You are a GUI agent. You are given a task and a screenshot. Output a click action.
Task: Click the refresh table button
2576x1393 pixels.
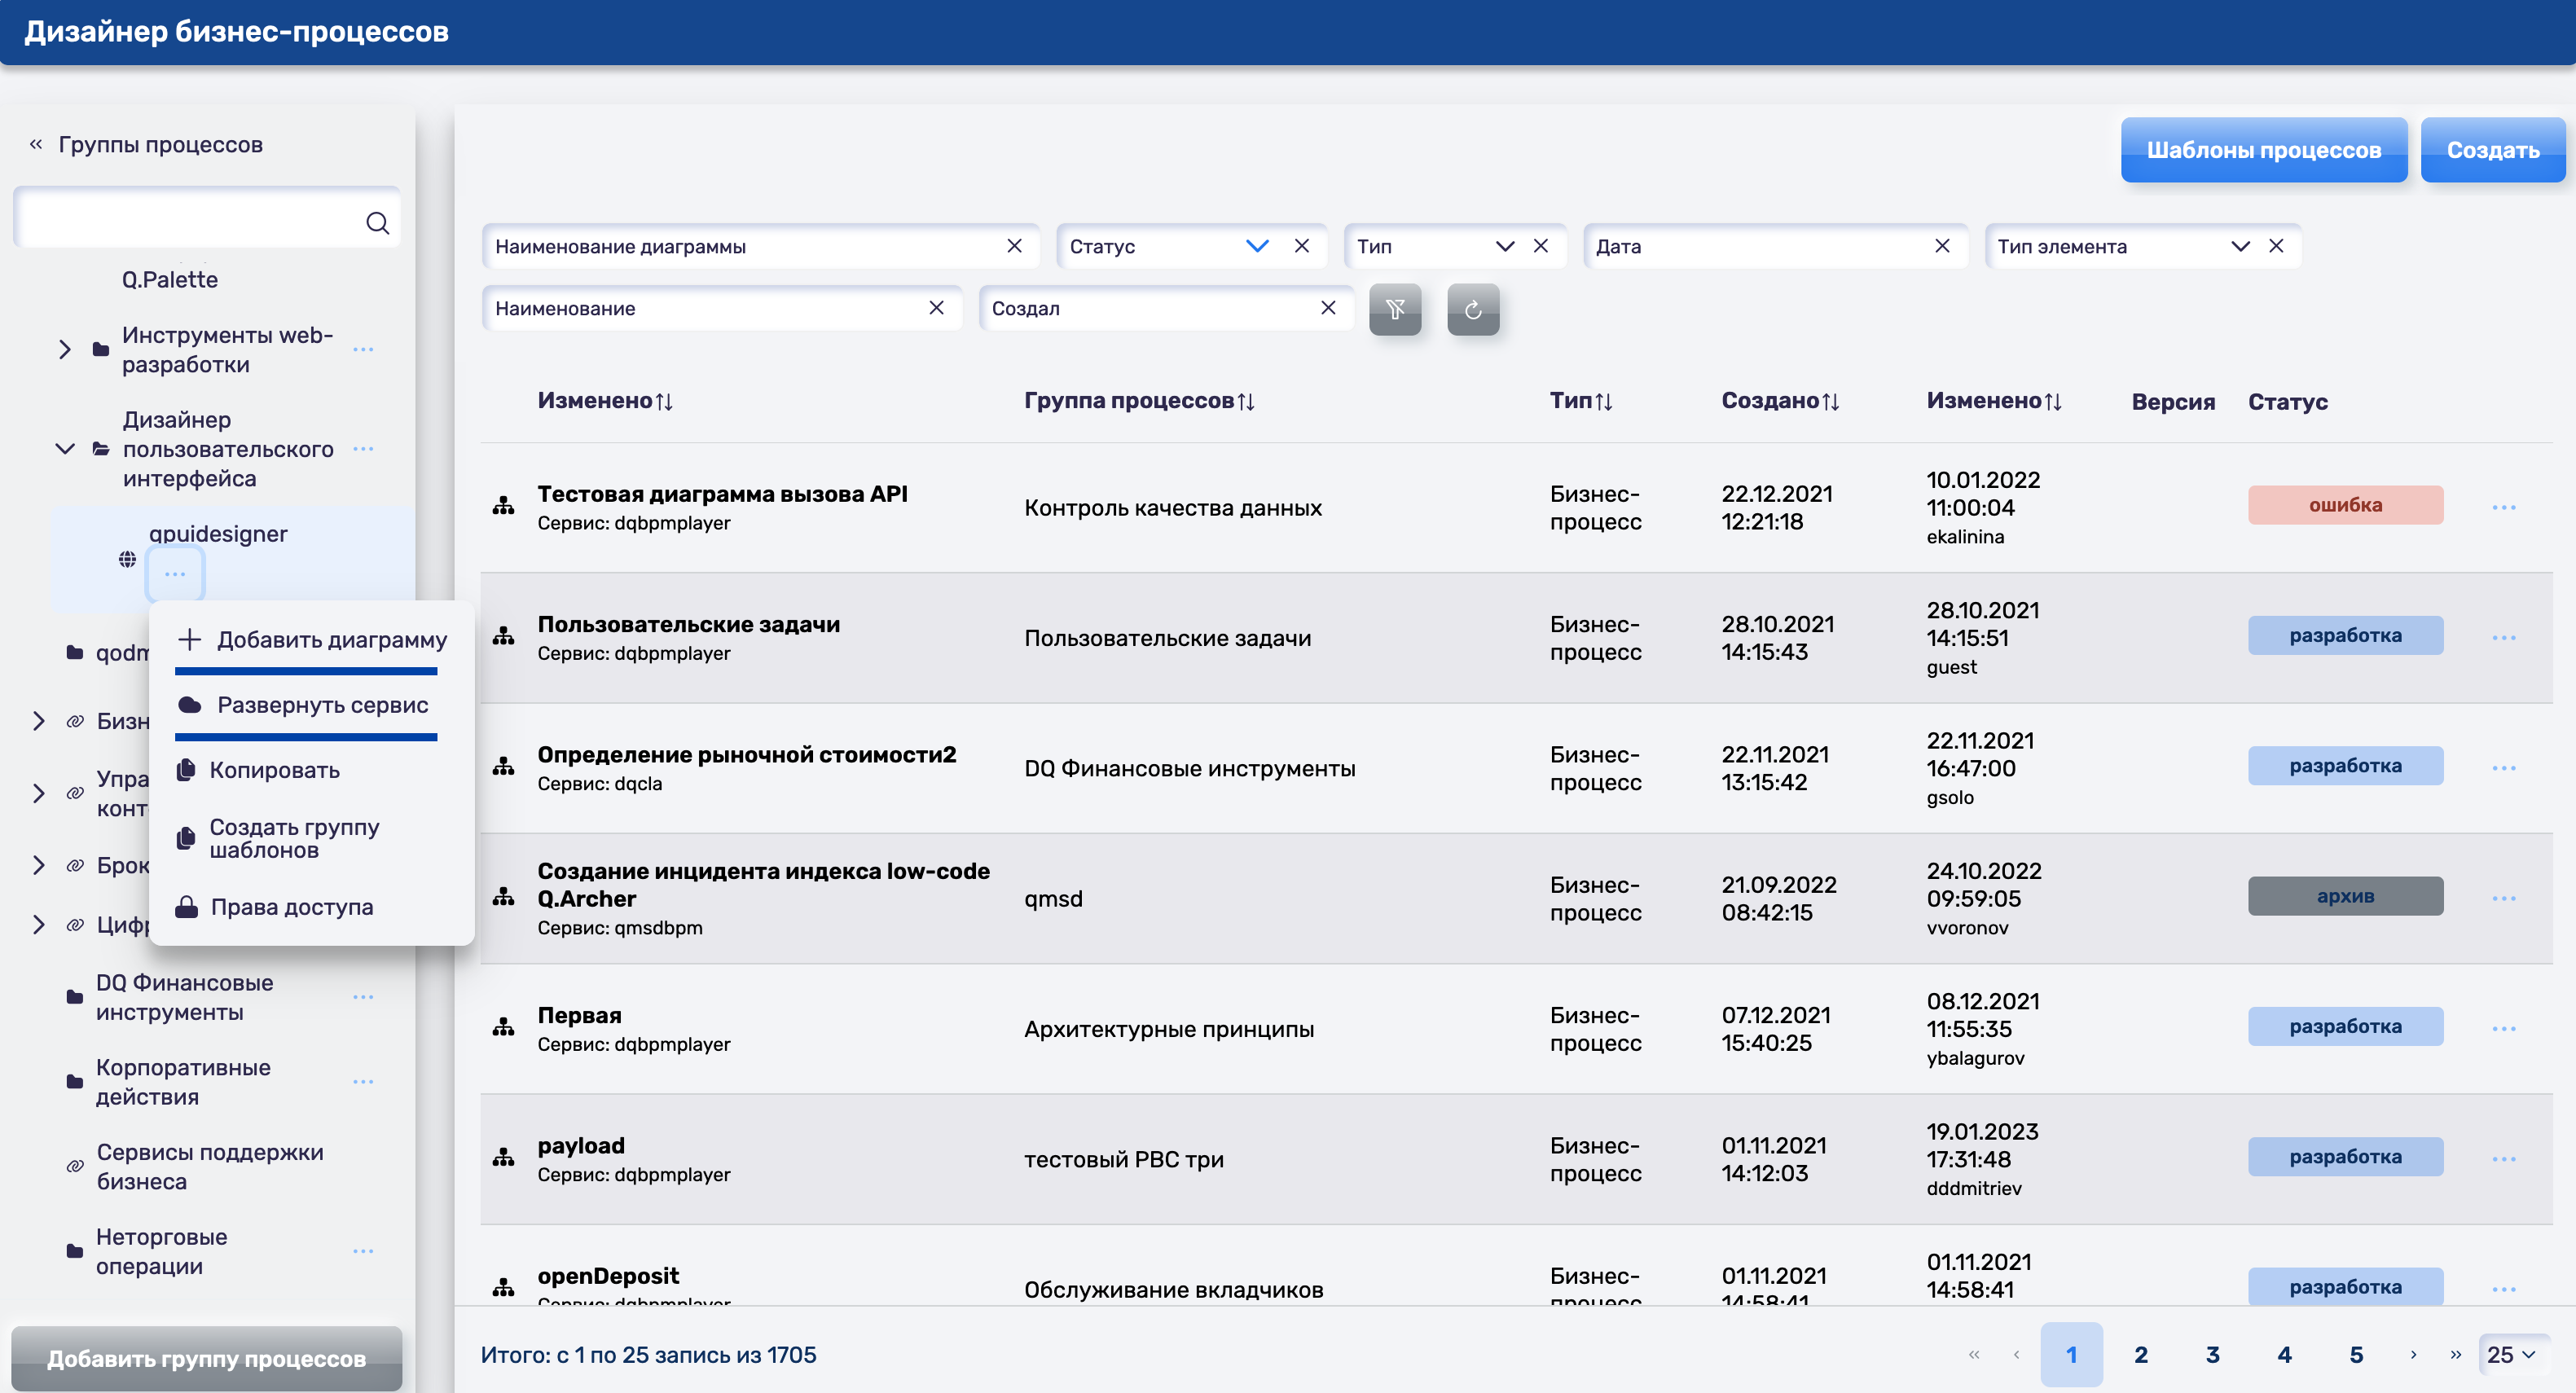[1473, 309]
